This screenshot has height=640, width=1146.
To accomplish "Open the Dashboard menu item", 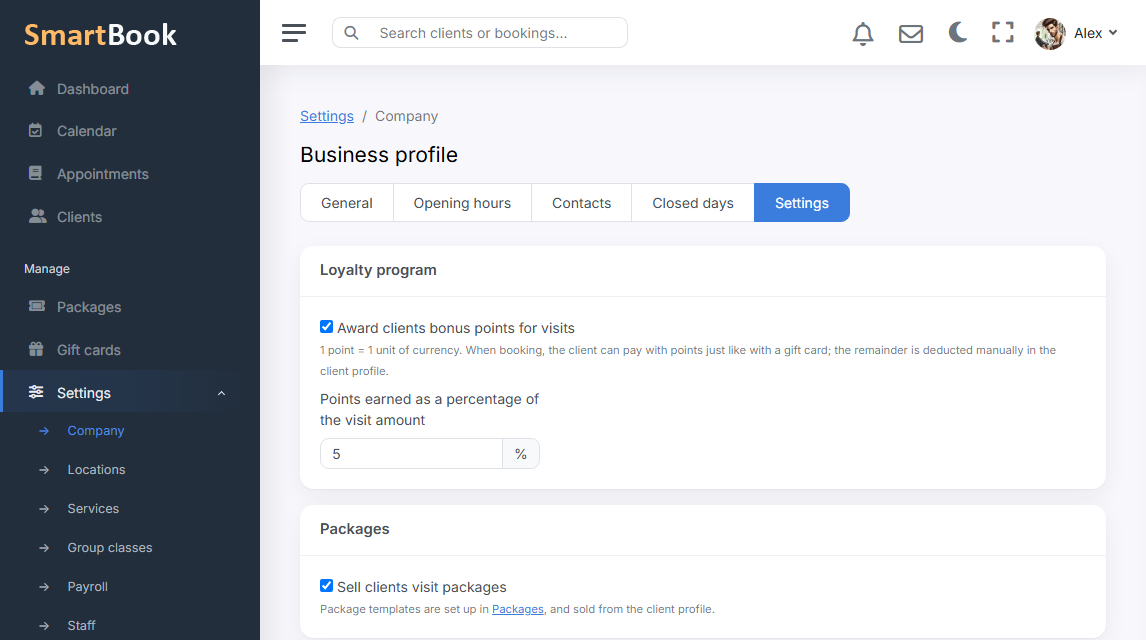I will tap(93, 88).
